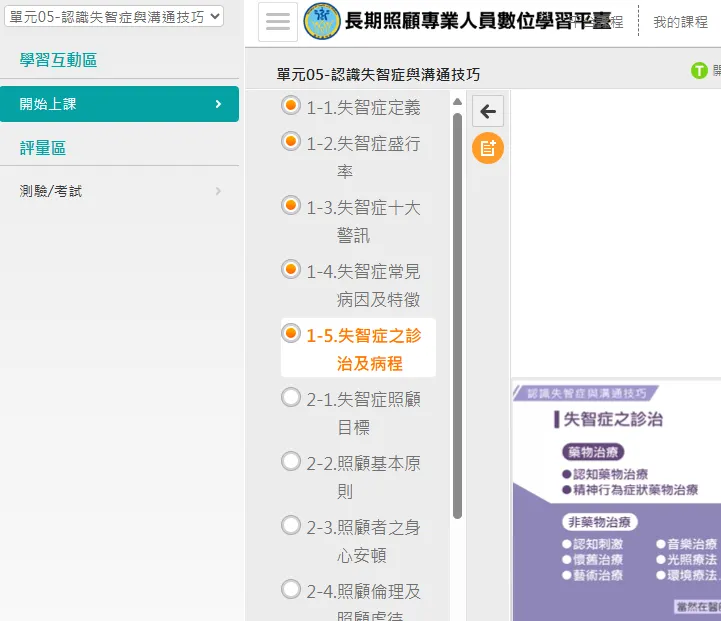This screenshot has height=621, width=721.
Task: Click 非藥物治療 label on slide
Action: [599, 522]
